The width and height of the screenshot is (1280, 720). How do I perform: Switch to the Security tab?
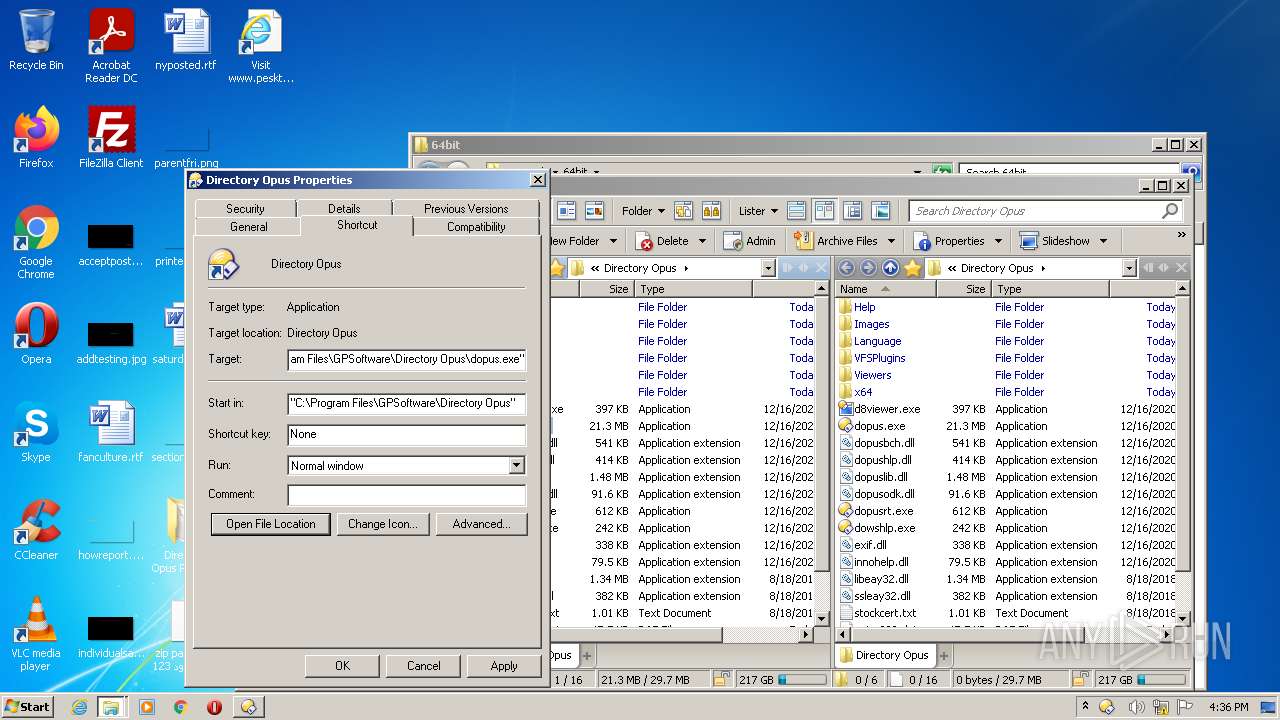click(245, 209)
